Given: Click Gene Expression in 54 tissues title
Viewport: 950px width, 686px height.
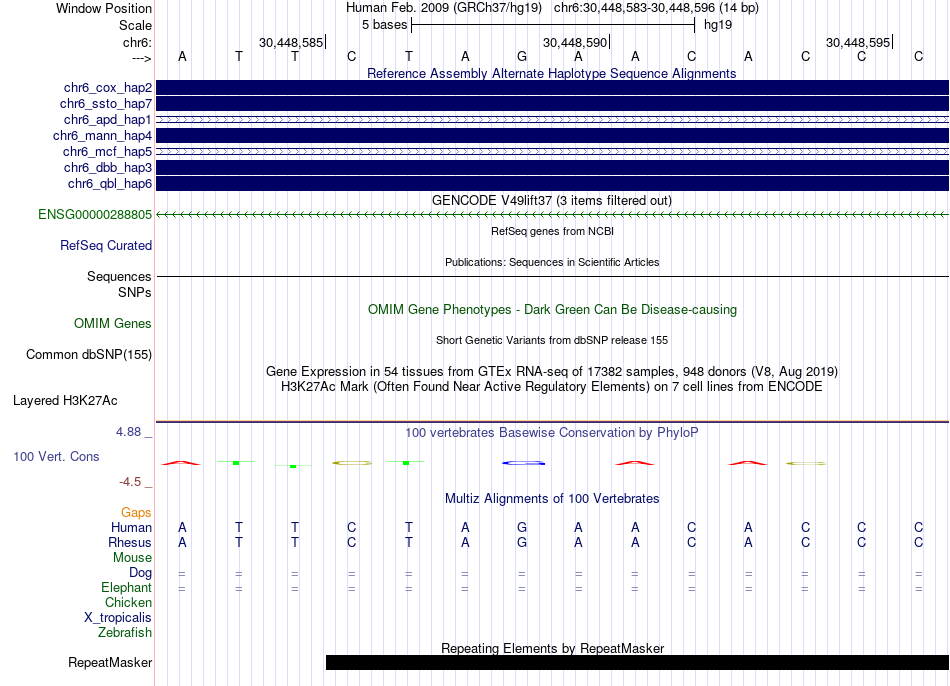Looking at the screenshot, I should (552, 371).
